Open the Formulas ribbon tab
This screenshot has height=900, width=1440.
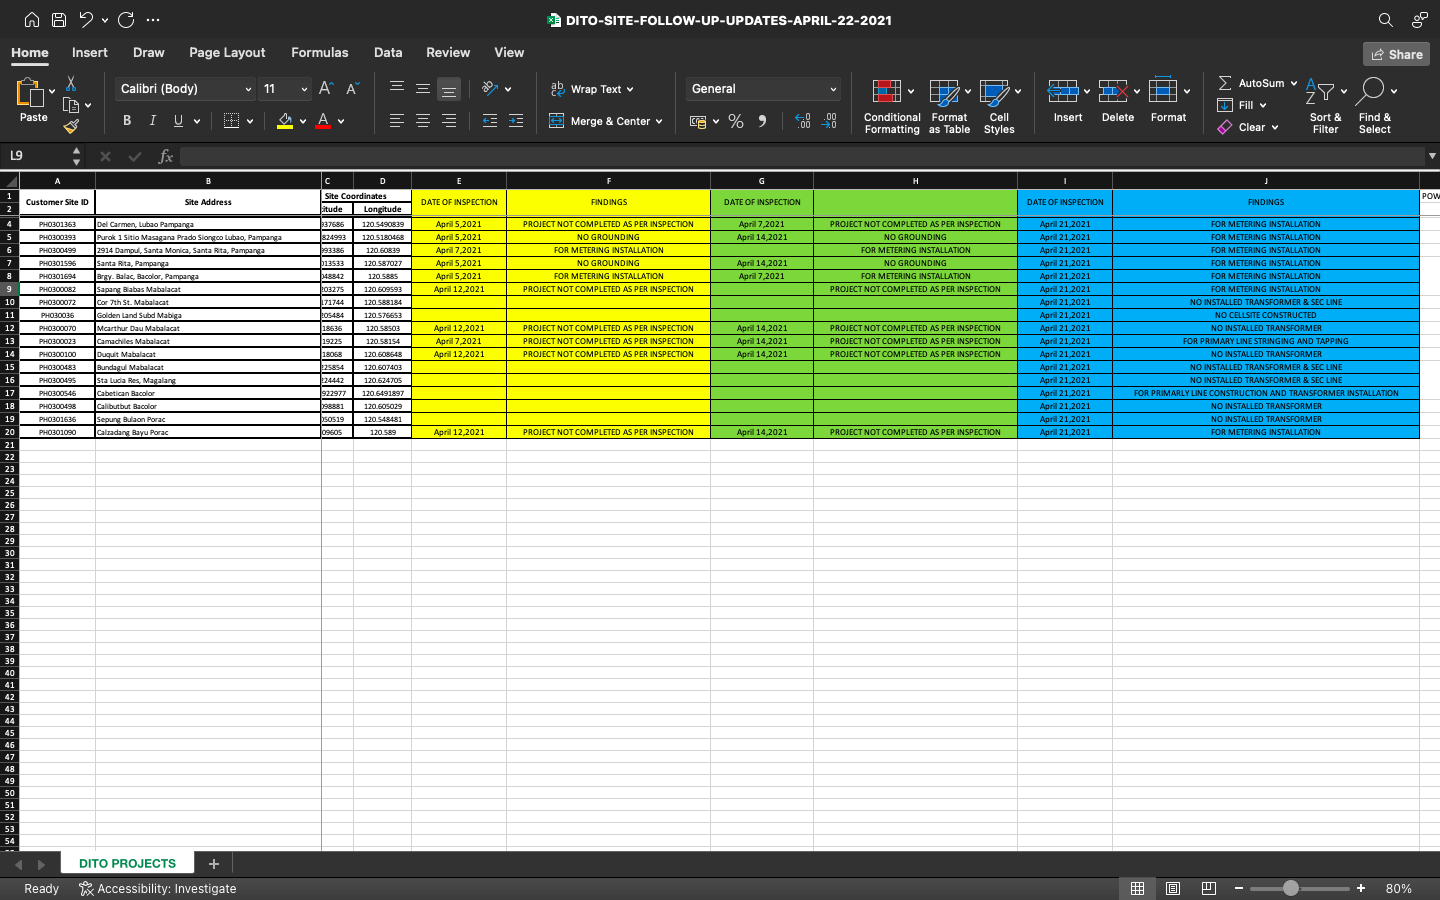click(320, 52)
